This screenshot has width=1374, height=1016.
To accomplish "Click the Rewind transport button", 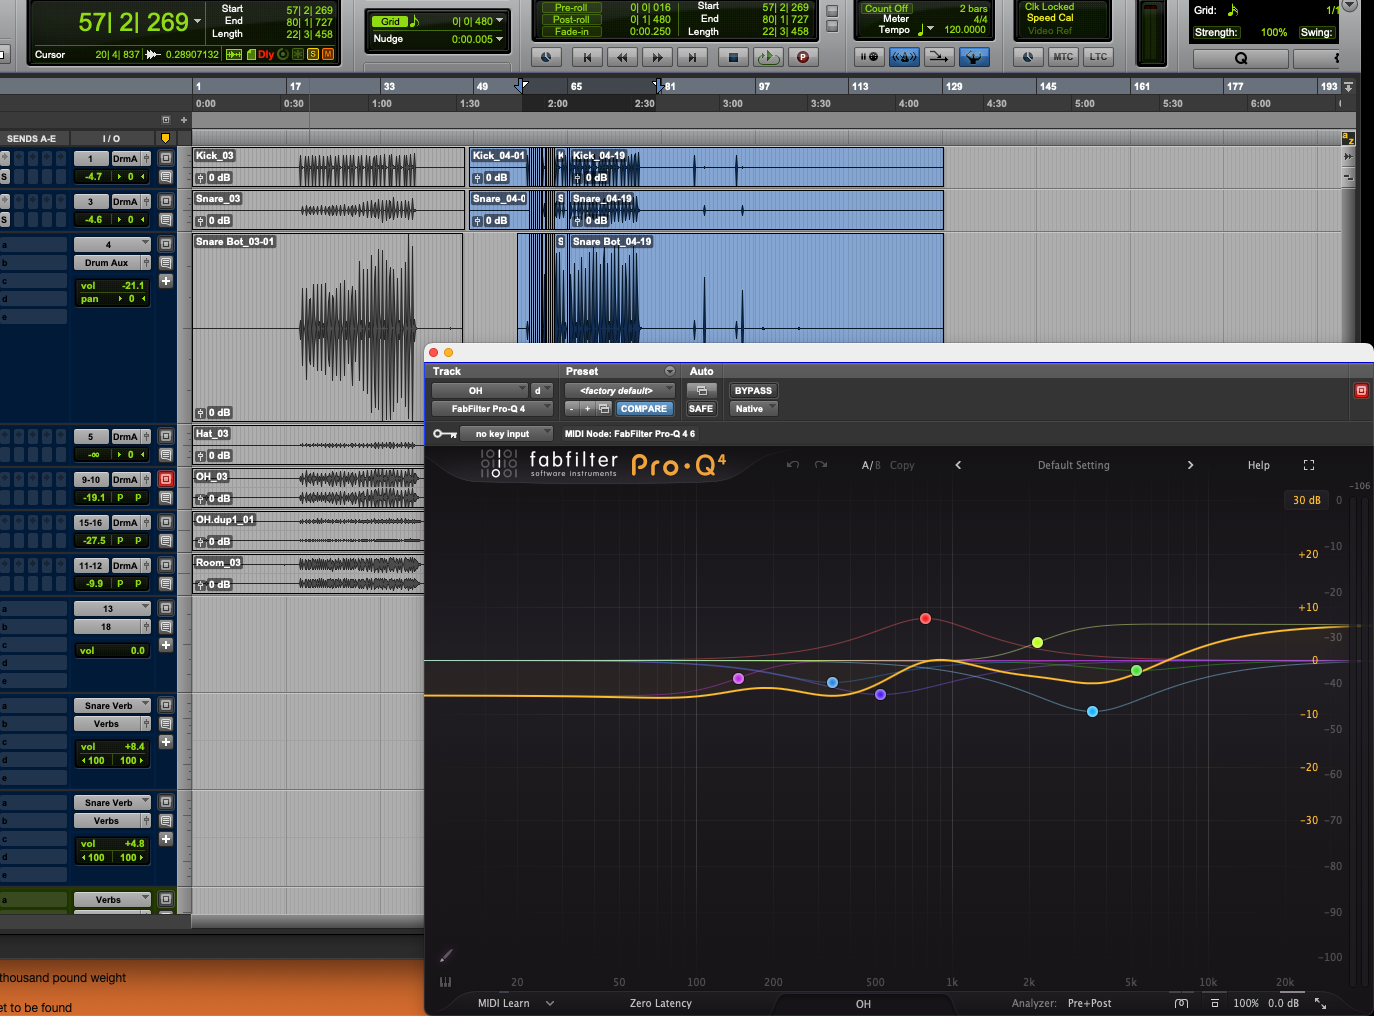I will pos(622,57).
